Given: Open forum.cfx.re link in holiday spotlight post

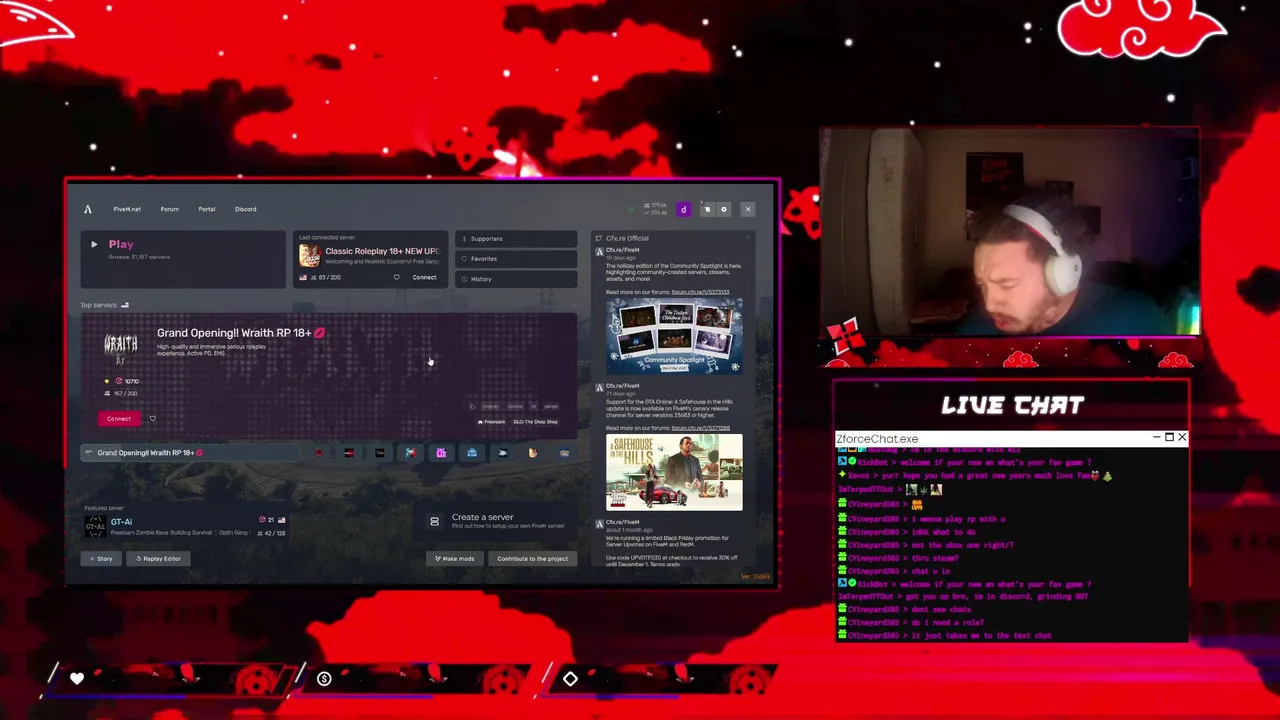Looking at the screenshot, I should [700, 292].
